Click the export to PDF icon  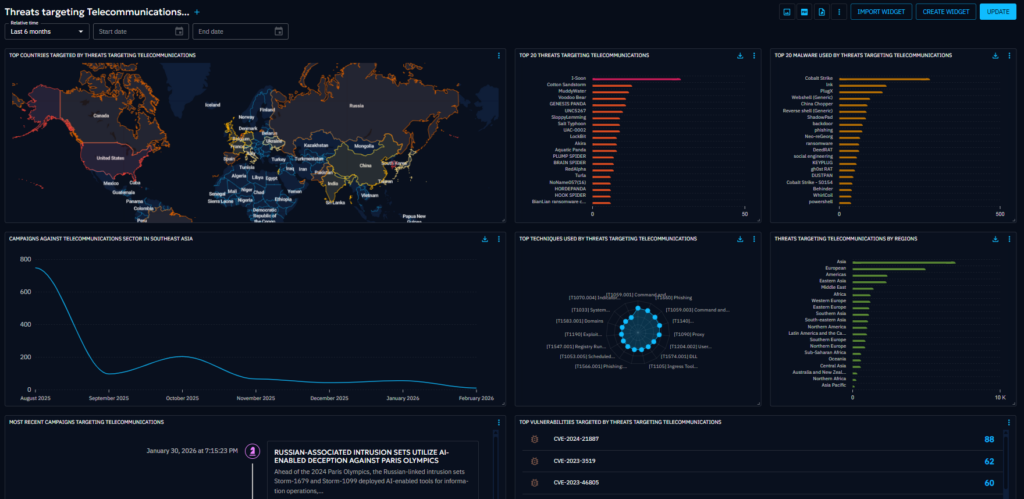[x=805, y=12]
